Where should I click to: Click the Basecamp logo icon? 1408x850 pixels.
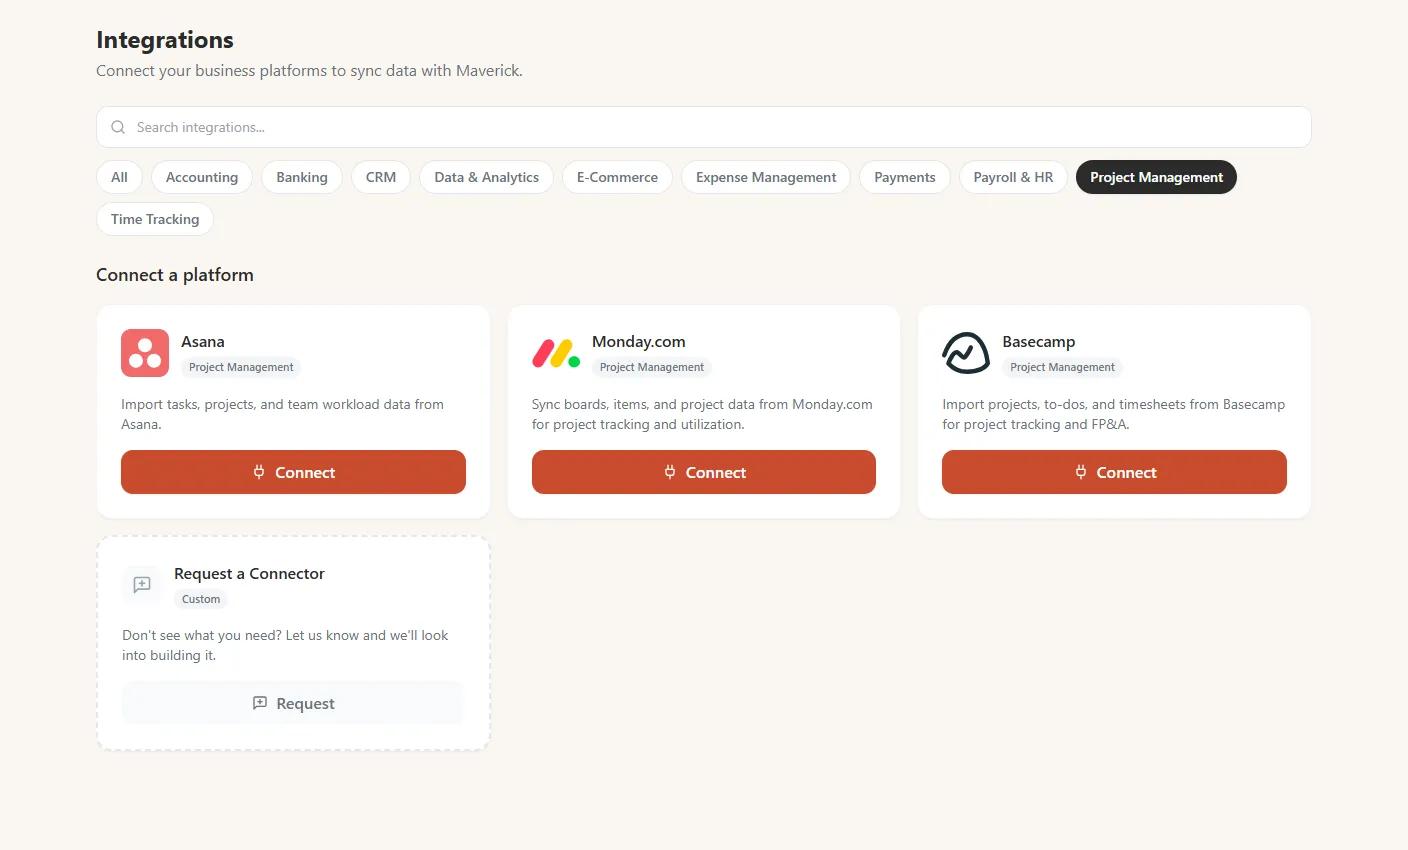[966, 353]
